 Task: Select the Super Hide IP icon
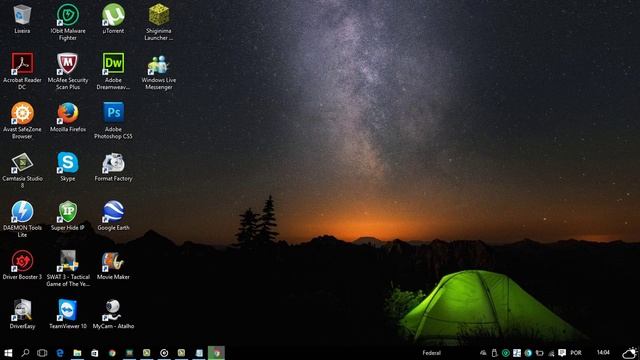point(68,216)
